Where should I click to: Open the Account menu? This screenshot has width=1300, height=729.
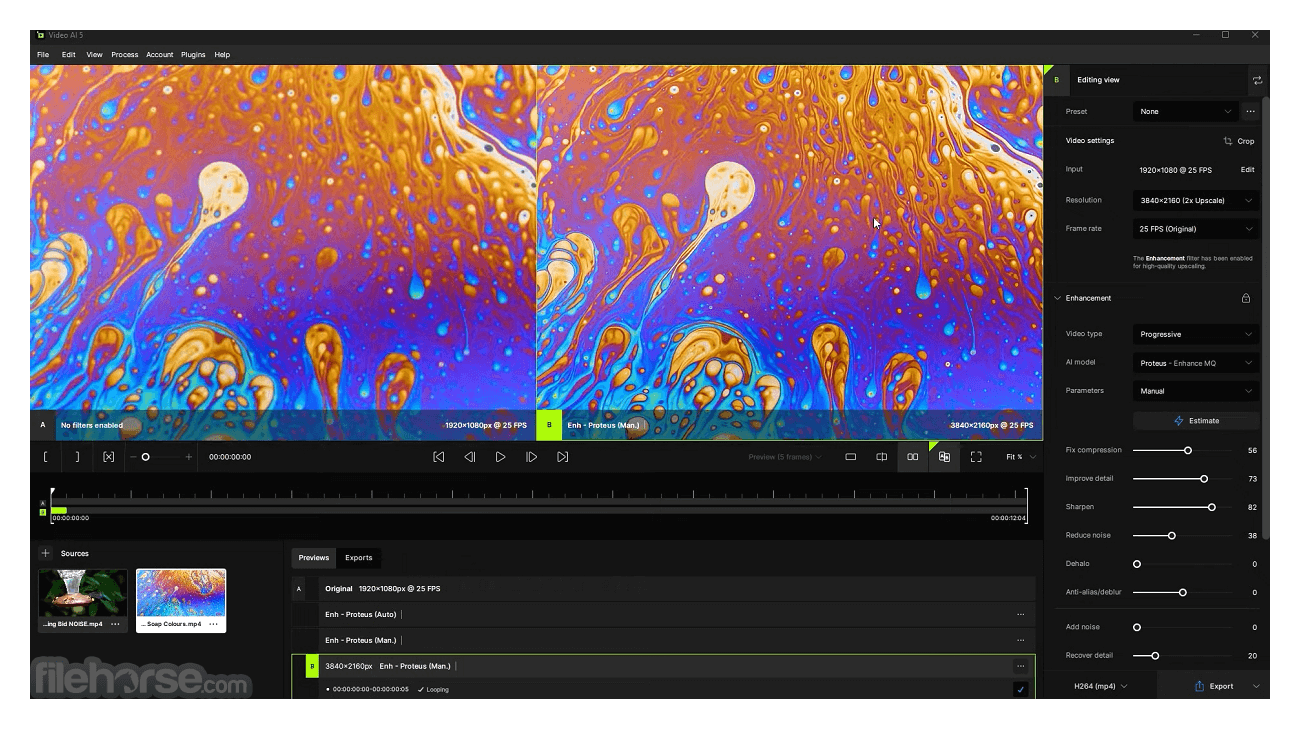[160, 55]
